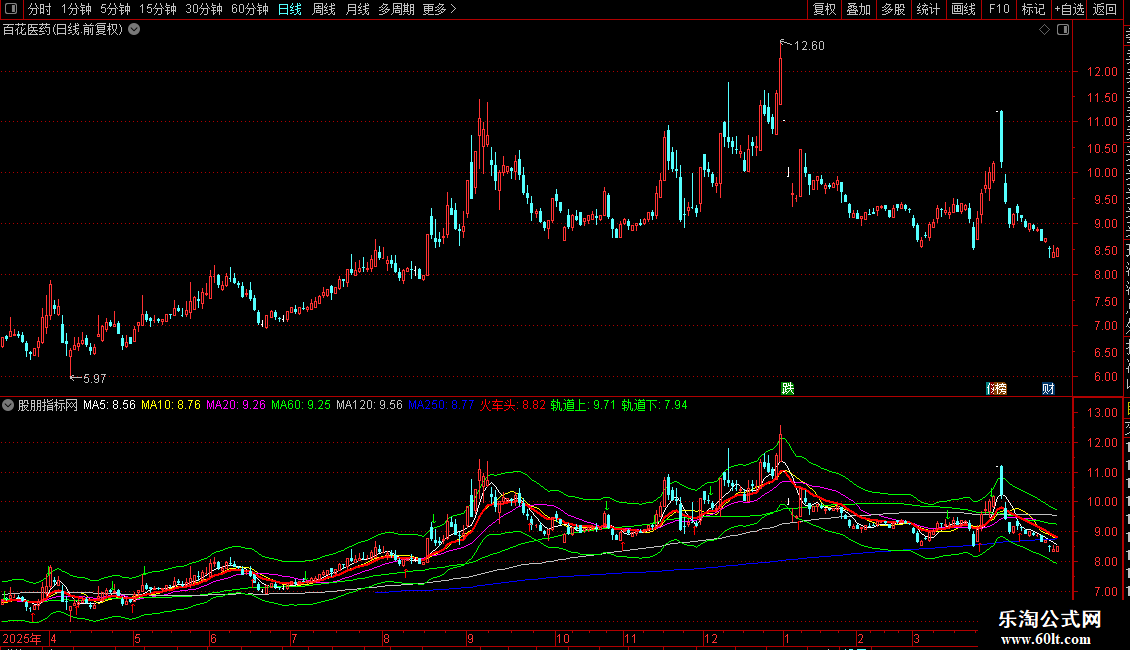Add stock with +自选 button
1130x650 pixels.
(x=1069, y=9)
